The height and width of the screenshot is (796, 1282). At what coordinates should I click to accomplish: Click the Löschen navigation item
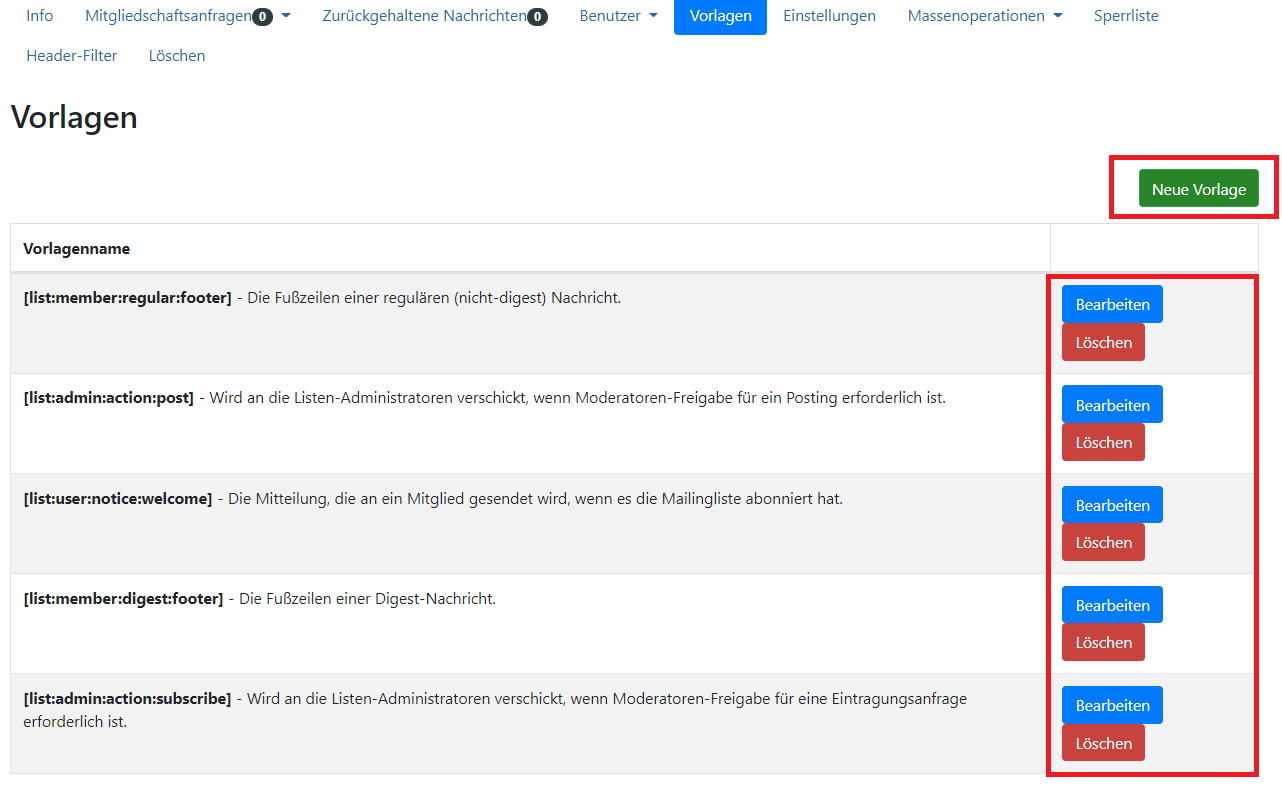[176, 56]
